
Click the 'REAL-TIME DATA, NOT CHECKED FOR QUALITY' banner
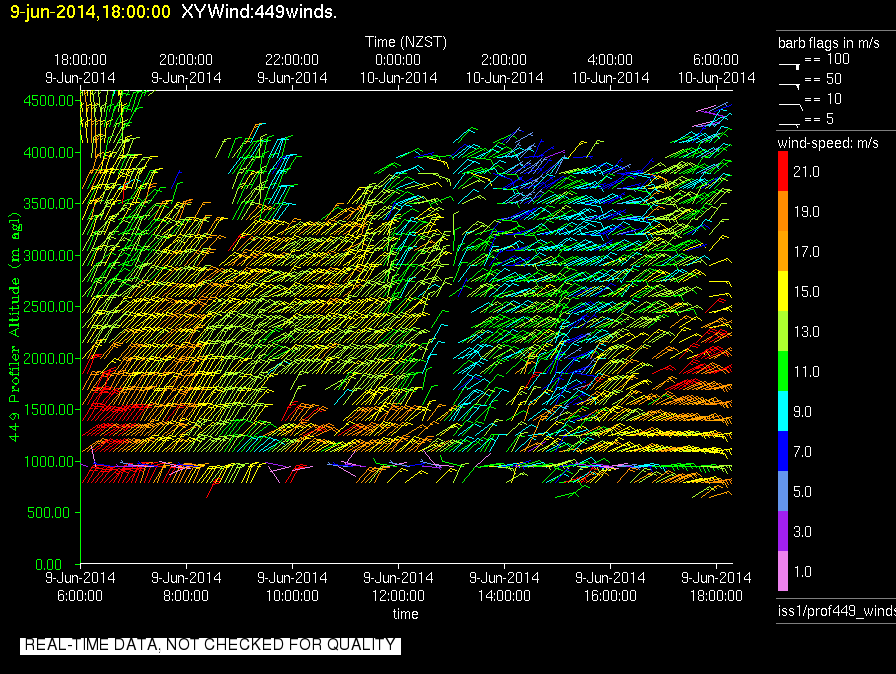click(210, 645)
